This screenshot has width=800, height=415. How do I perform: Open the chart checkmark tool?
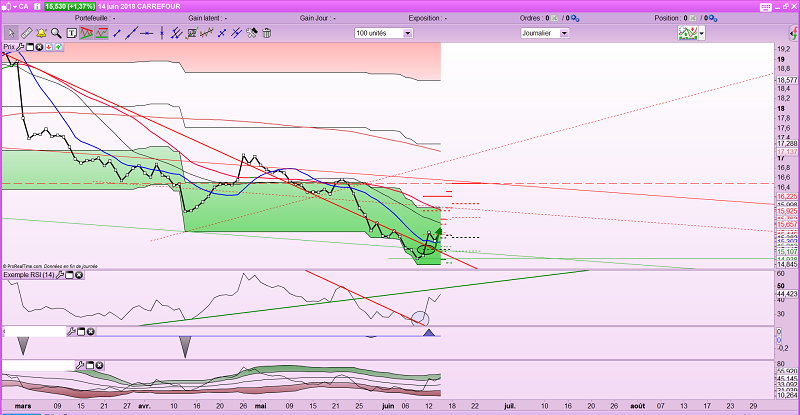[x=192, y=33]
